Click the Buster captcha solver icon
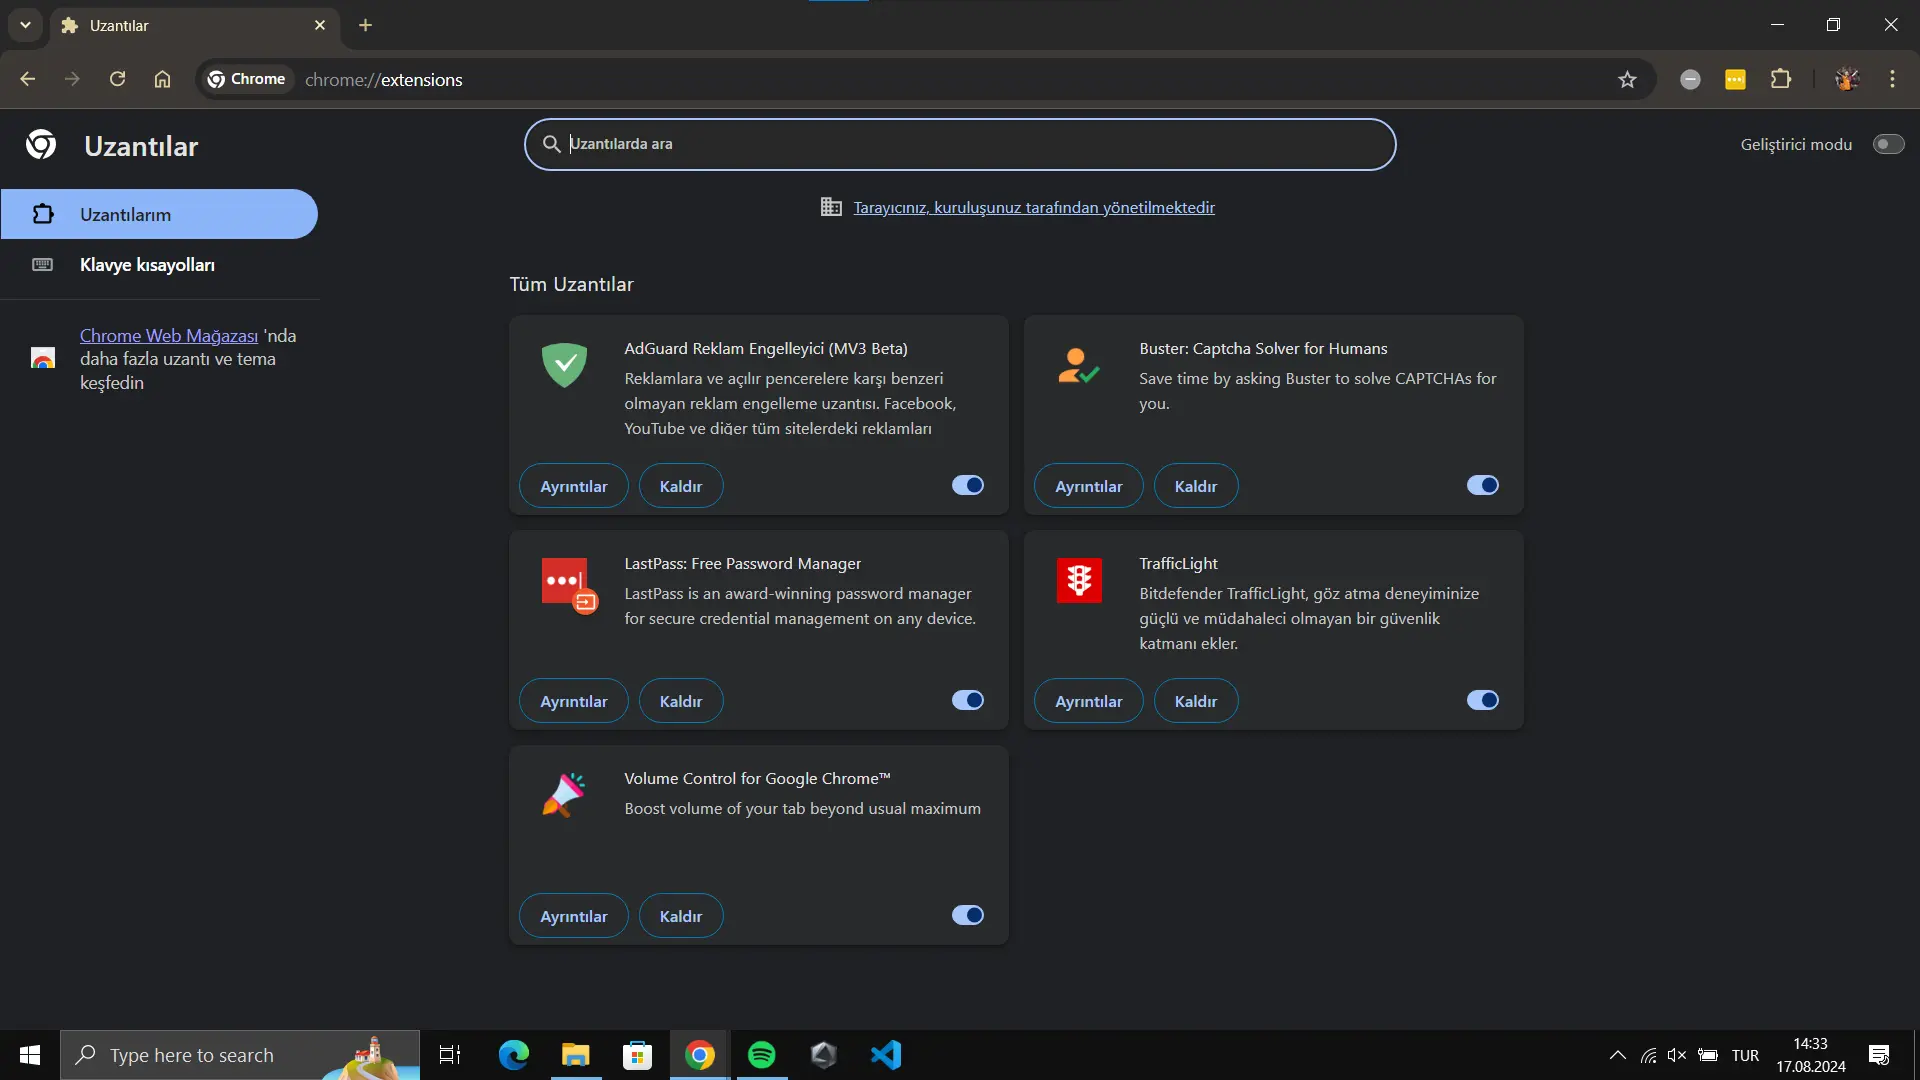This screenshot has height=1080, width=1920. pyautogui.click(x=1079, y=366)
